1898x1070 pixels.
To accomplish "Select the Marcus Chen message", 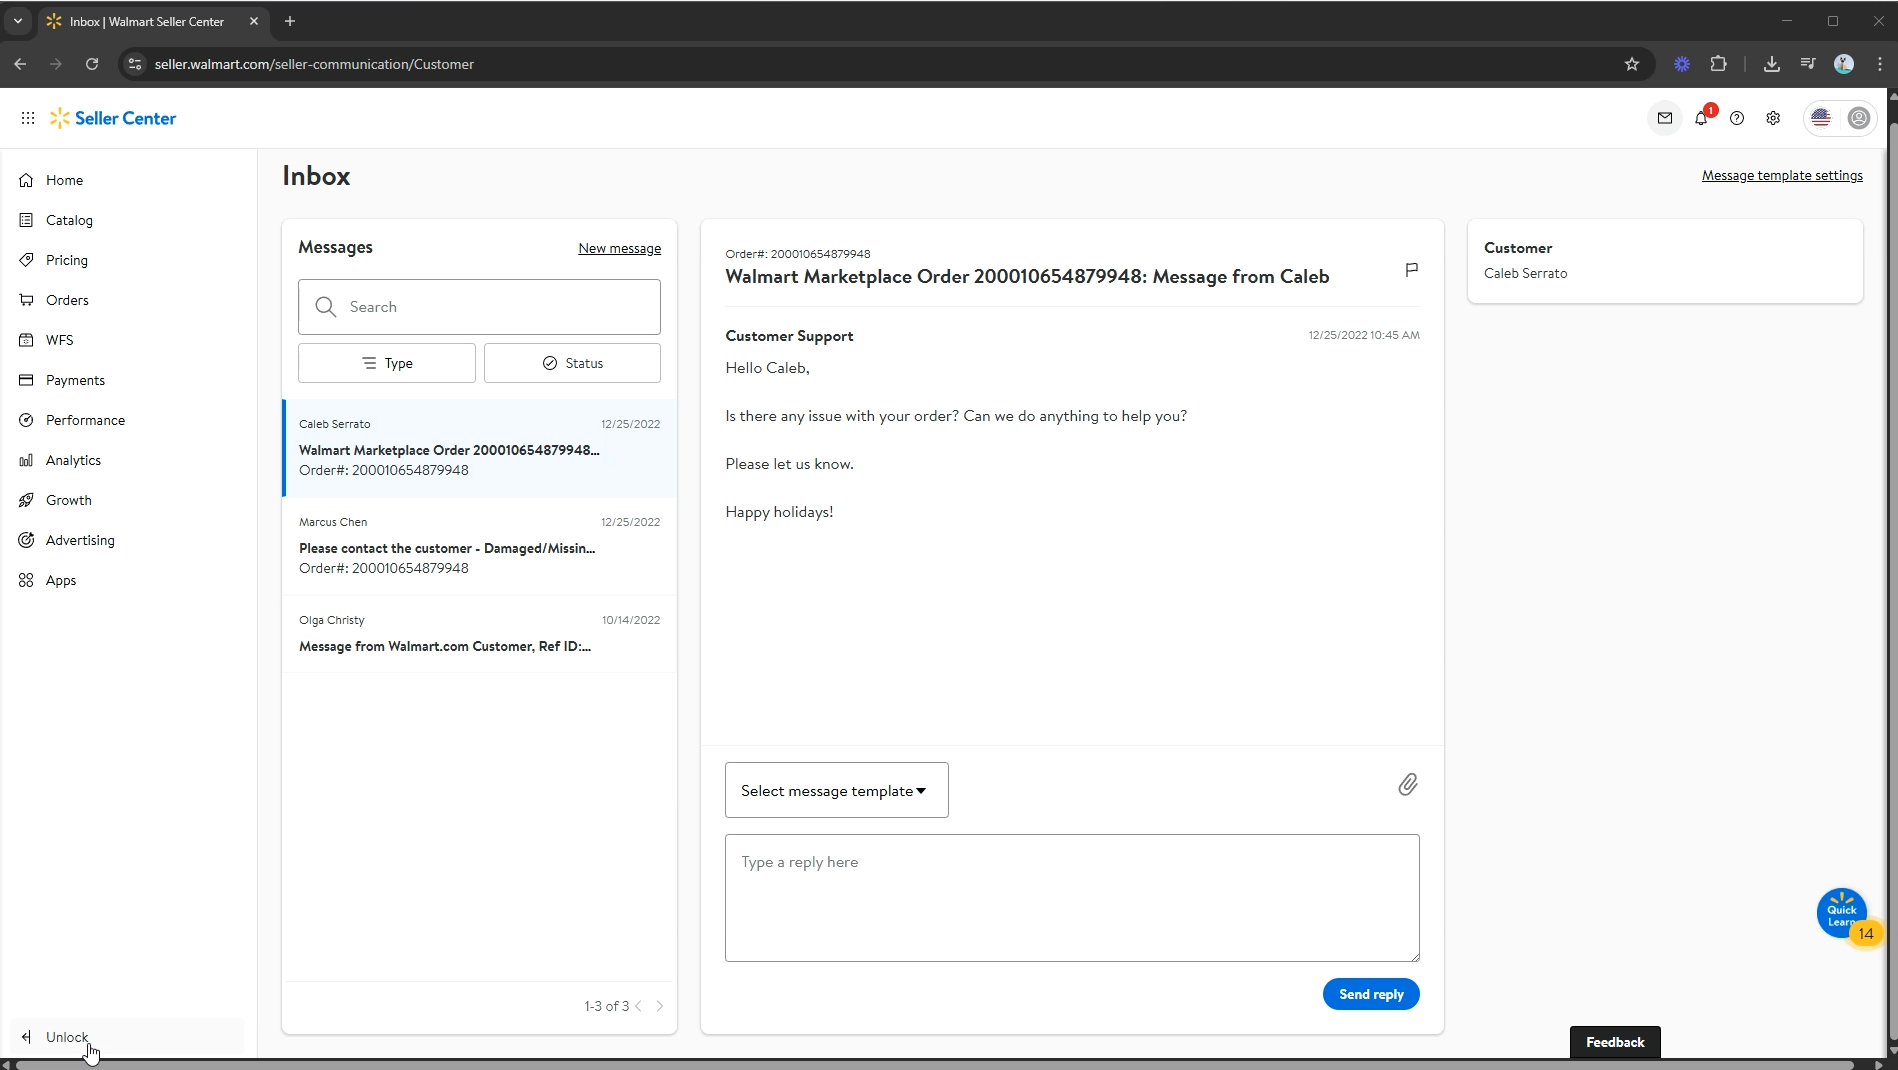I will (x=479, y=546).
